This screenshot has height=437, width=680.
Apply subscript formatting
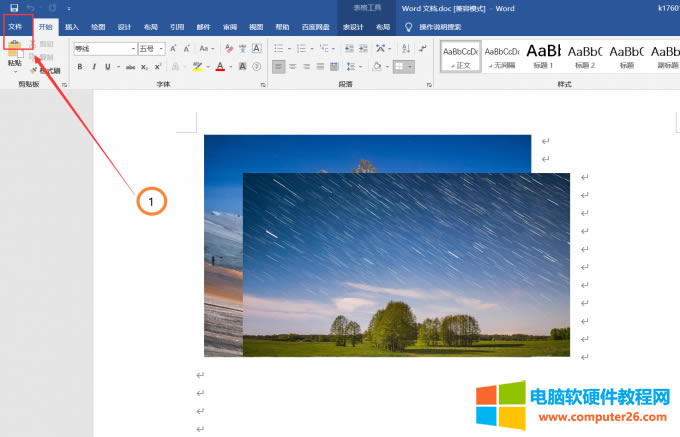144,67
